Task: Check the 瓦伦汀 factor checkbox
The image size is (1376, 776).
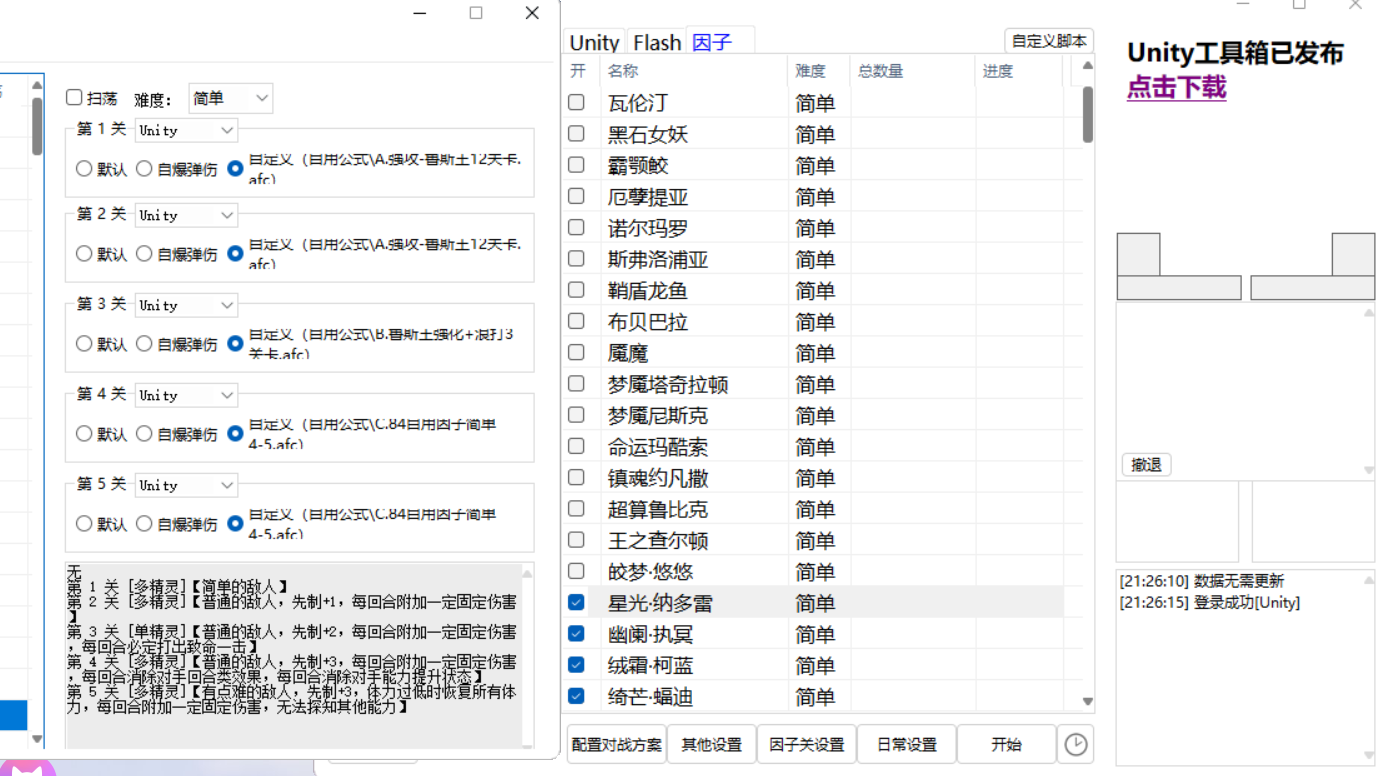Action: tap(575, 101)
